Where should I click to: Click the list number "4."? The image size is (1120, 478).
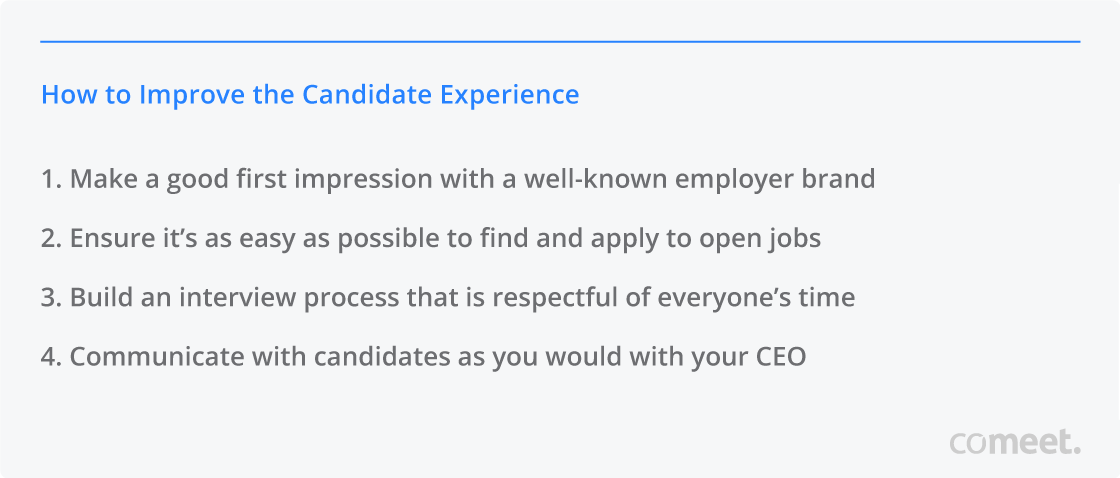coord(51,357)
